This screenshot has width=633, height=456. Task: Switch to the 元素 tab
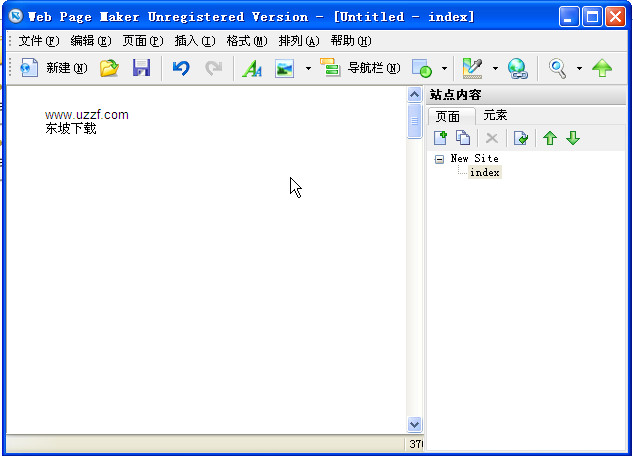coord(495,115)
